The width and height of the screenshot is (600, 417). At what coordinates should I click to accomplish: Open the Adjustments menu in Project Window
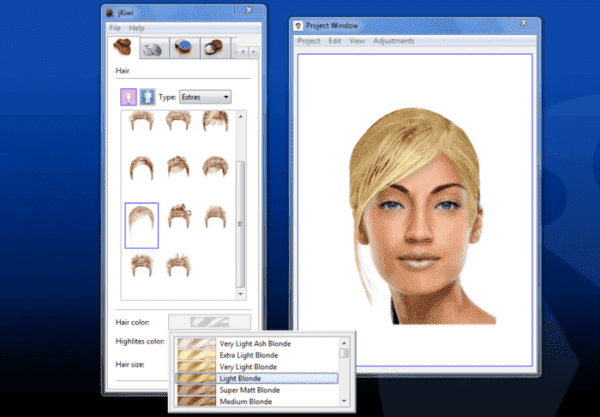[x=393, y=41]
